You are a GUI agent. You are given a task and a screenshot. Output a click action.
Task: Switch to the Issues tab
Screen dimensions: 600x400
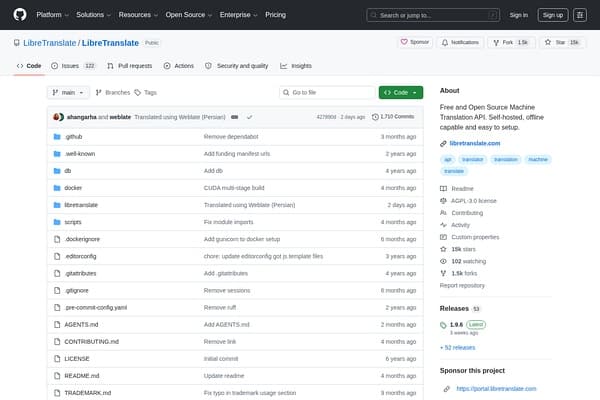tap(73, 66)
